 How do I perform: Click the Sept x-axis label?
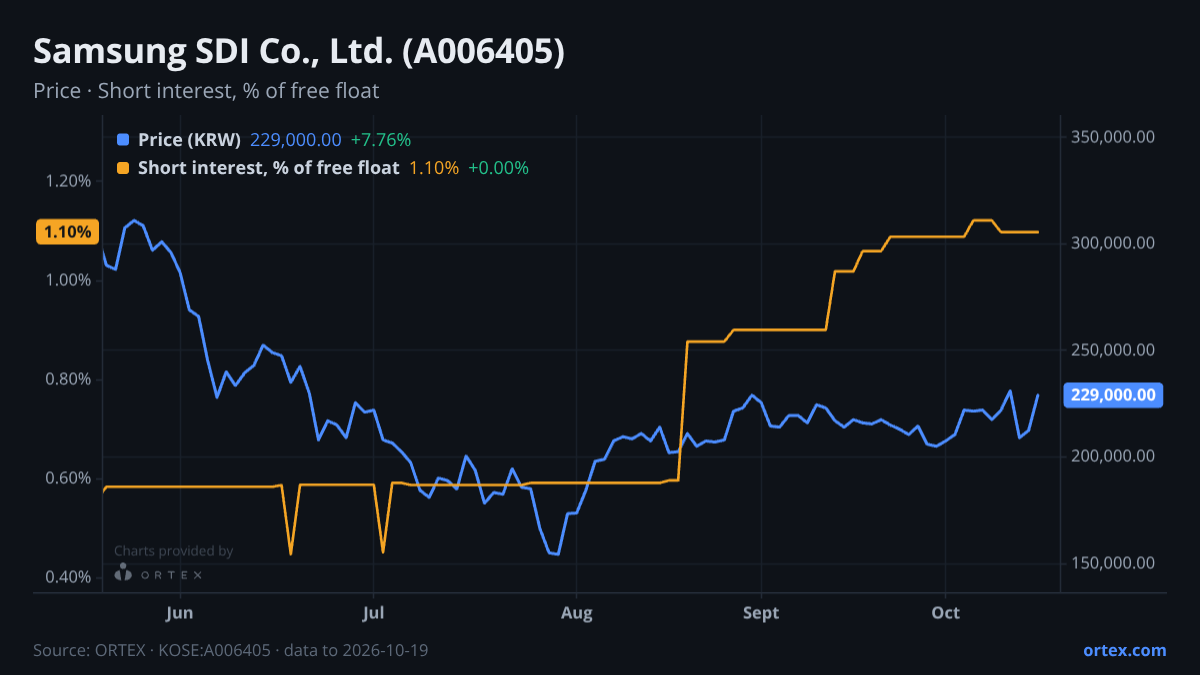(761, 612)
